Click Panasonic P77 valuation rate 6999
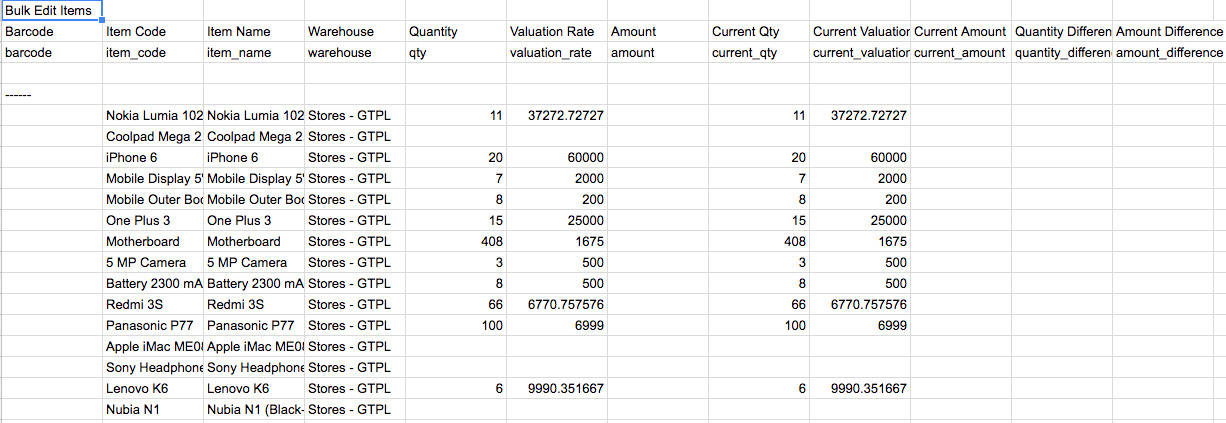The height and width of the screenshot is (423, 1226). tap(556, 326)
